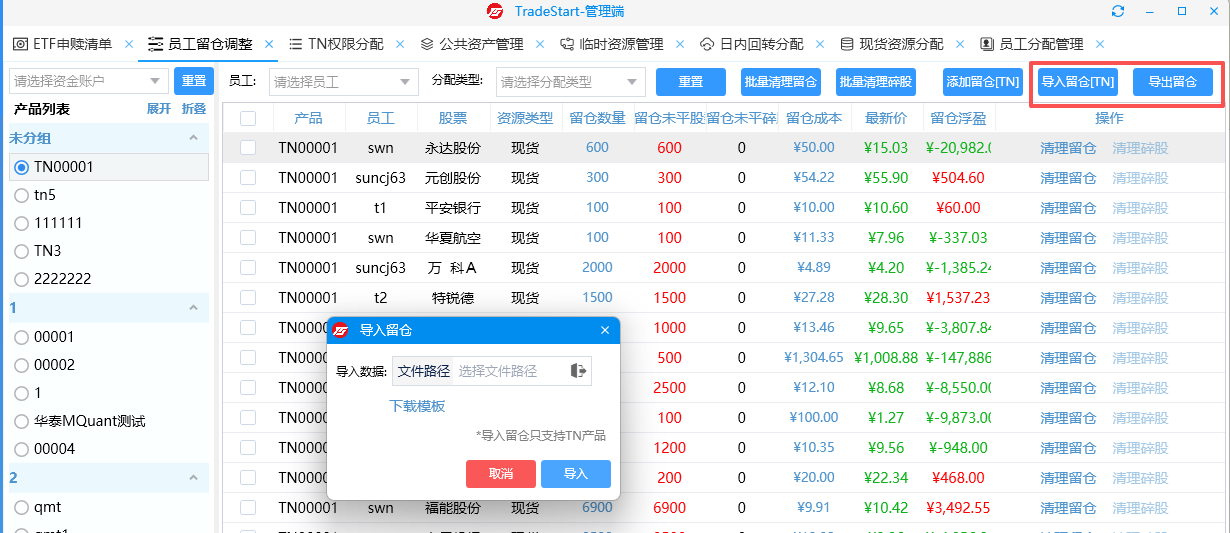The height and width of the screenshot is (533, 1230).
Task: Check the 特锐德 row checkbox
Action: pyautogui.click(x=248, y=298)
